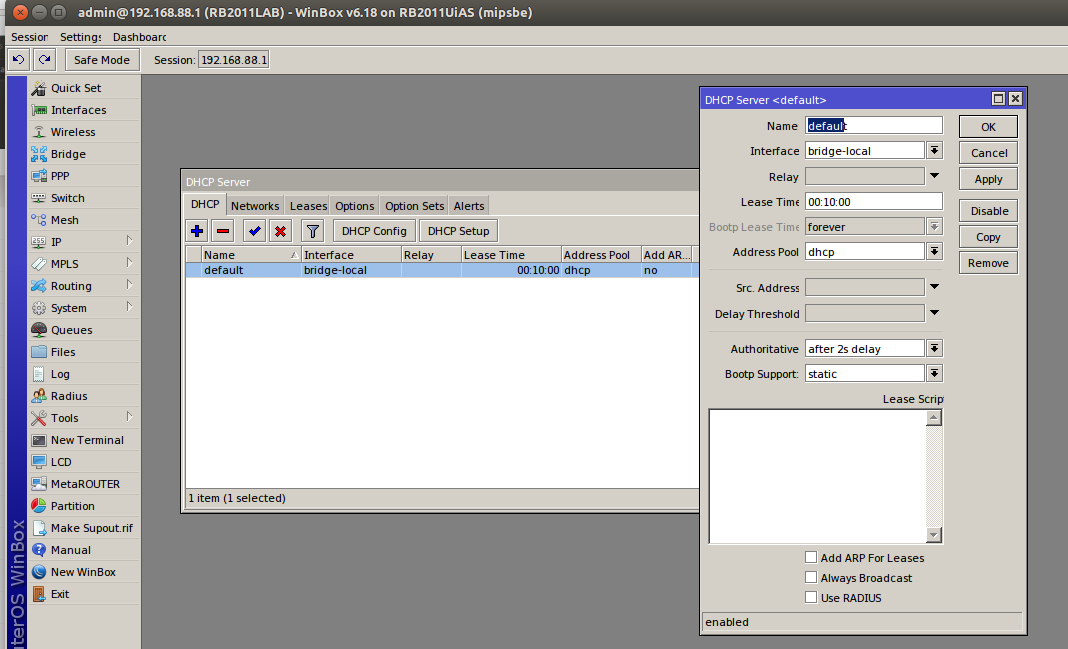Image resolution: width=1068 pixels, height=649 pixels.
Task: Click the blue checkmark enable icon
Action: [x=255, y=231]
